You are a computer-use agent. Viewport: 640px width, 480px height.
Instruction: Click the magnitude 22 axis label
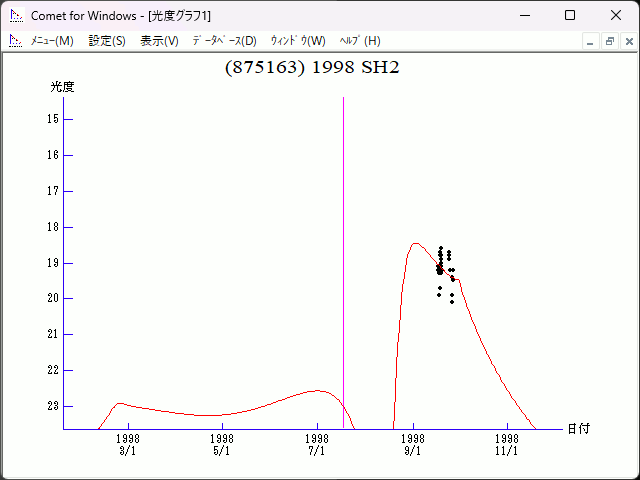[53, 370]
